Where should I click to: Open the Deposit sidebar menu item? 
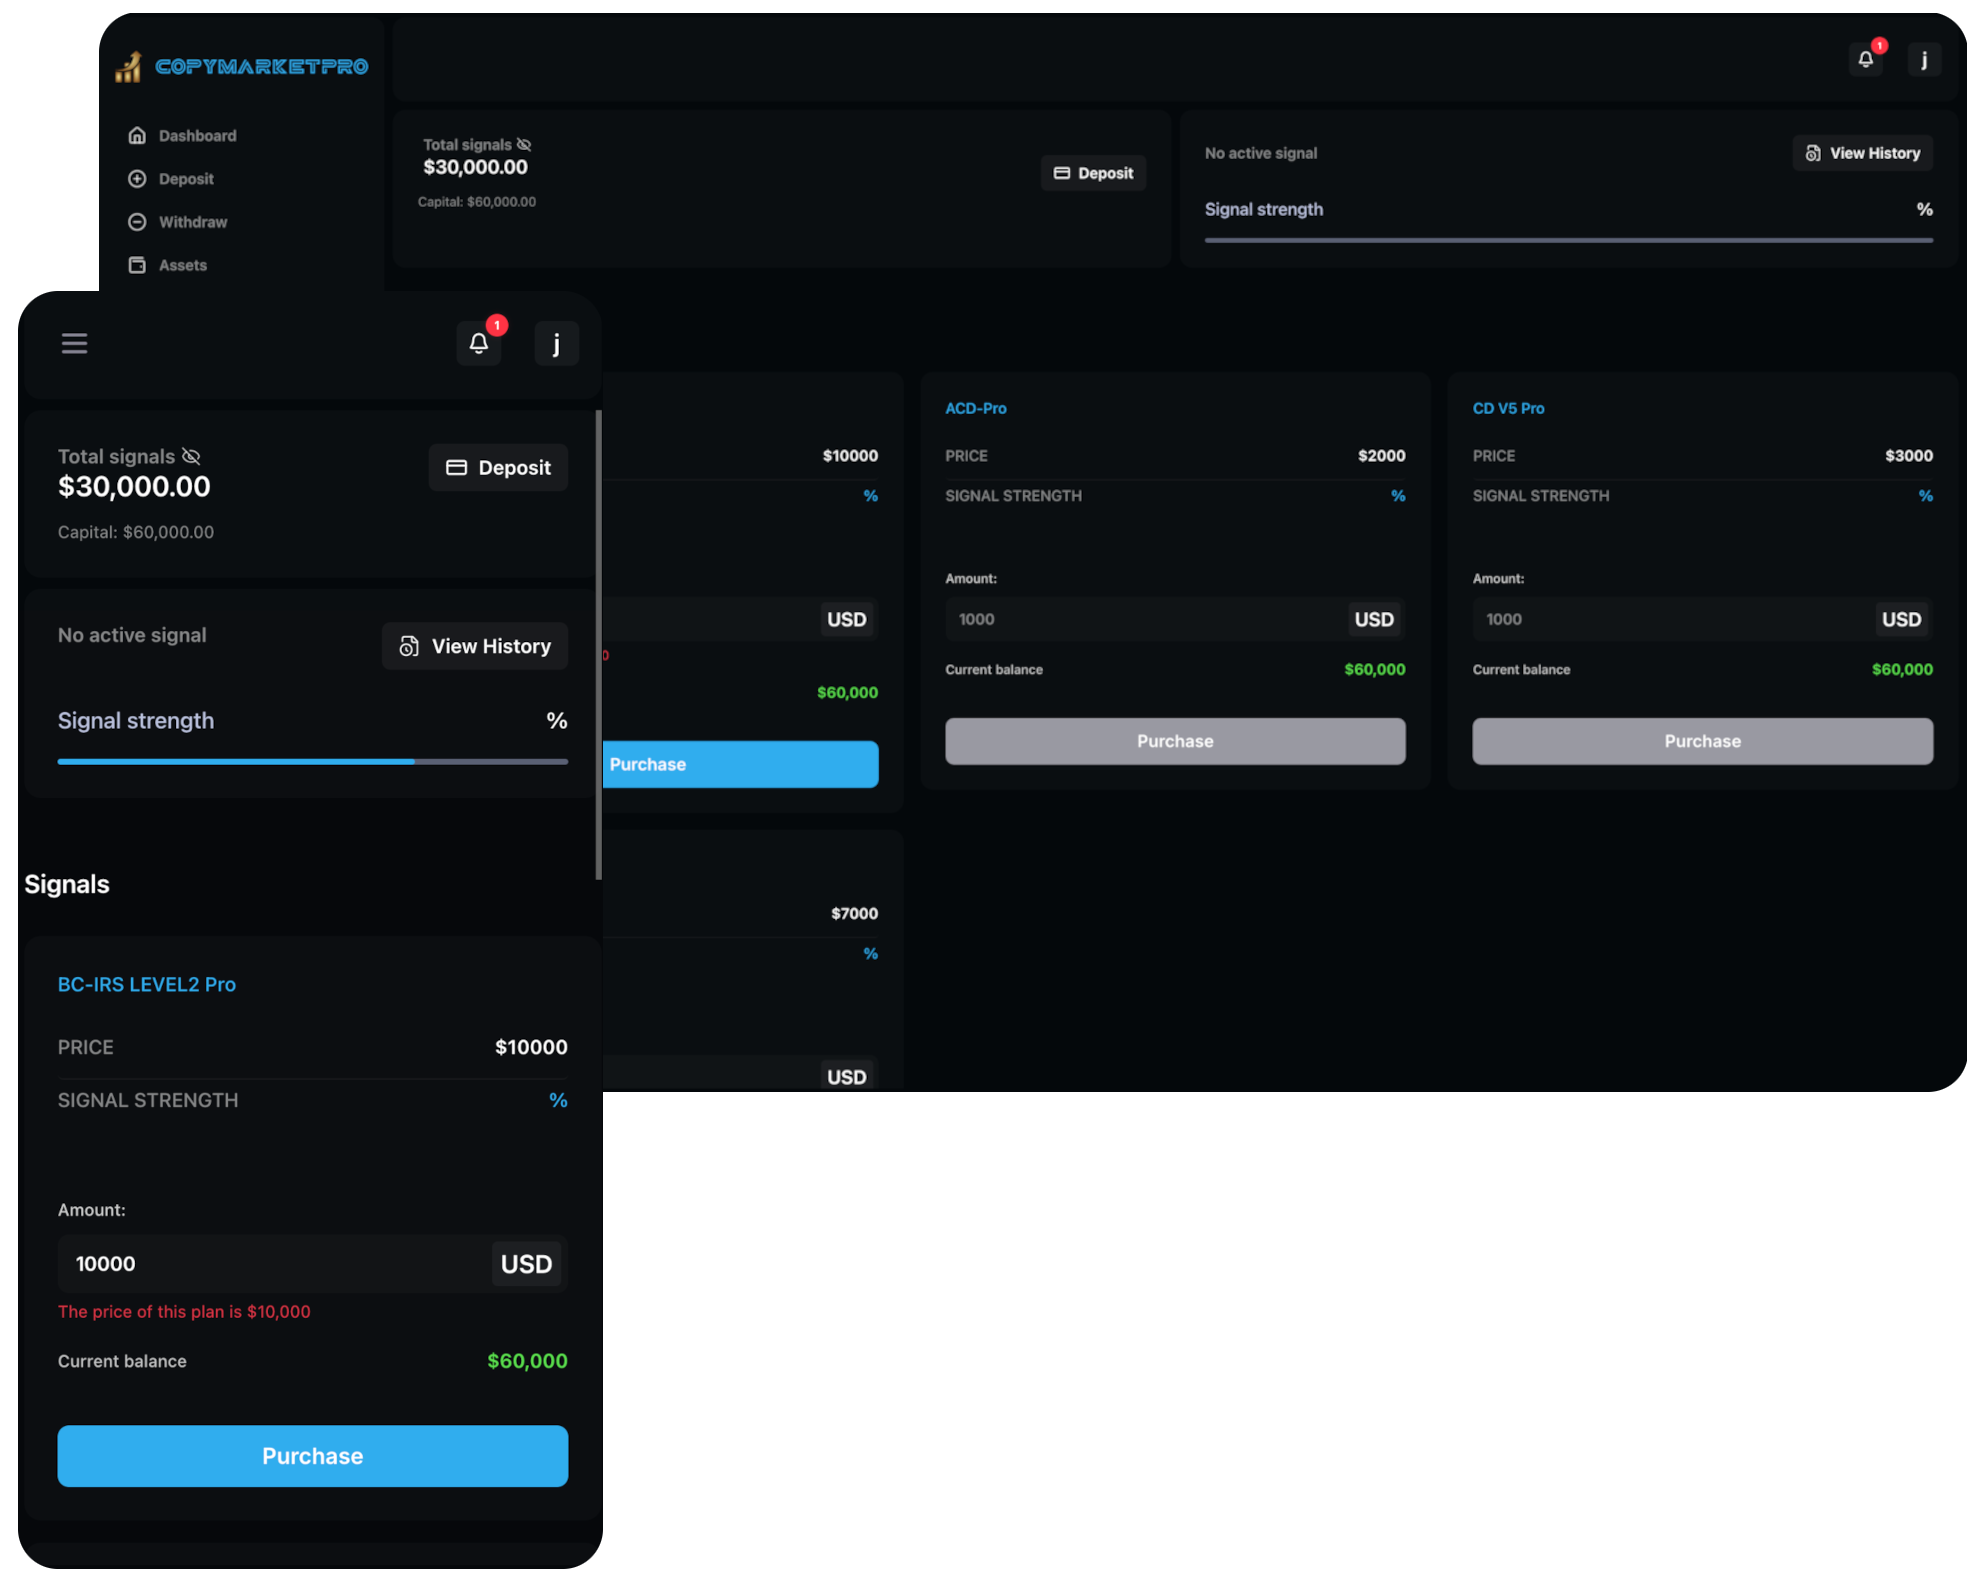click(186, 179)
